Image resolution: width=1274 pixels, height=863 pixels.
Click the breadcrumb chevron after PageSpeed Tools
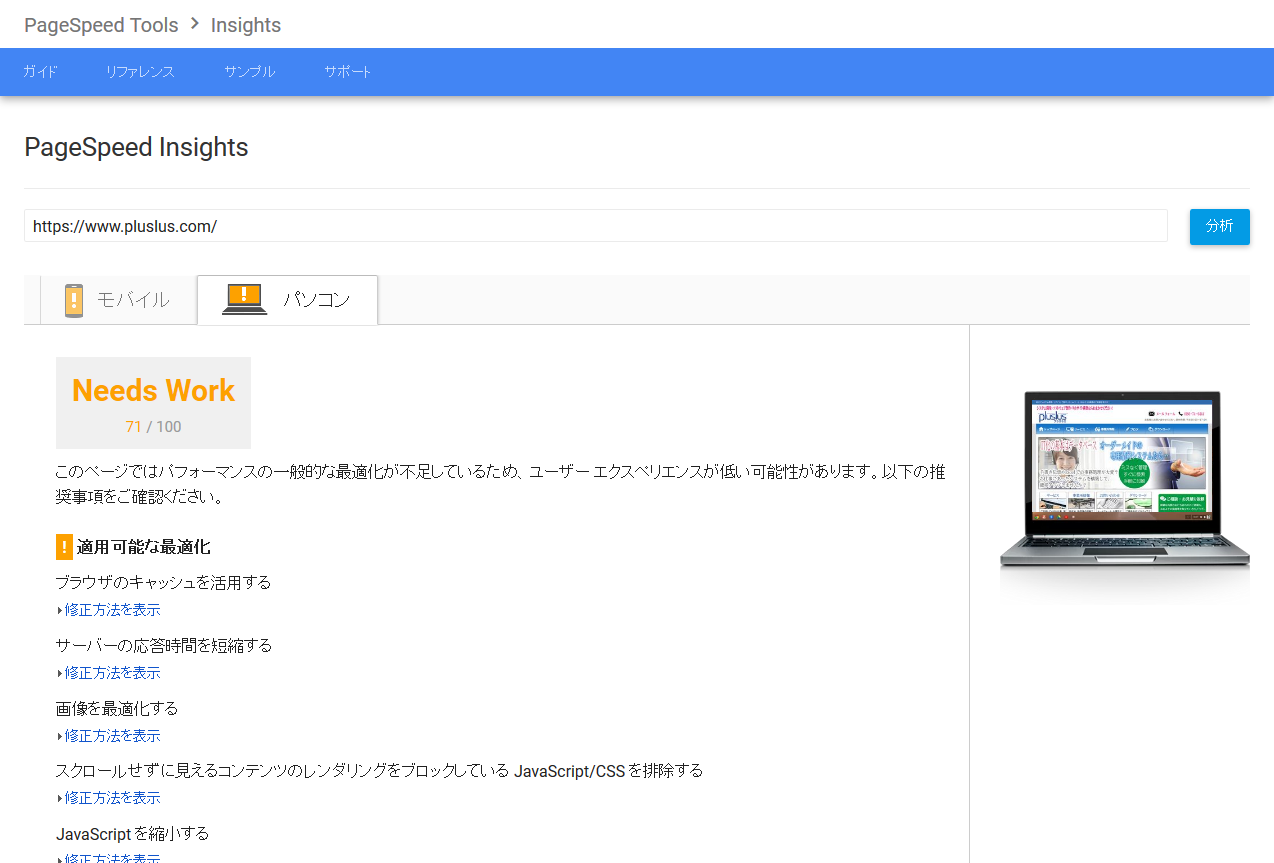[x=195, y=24]
